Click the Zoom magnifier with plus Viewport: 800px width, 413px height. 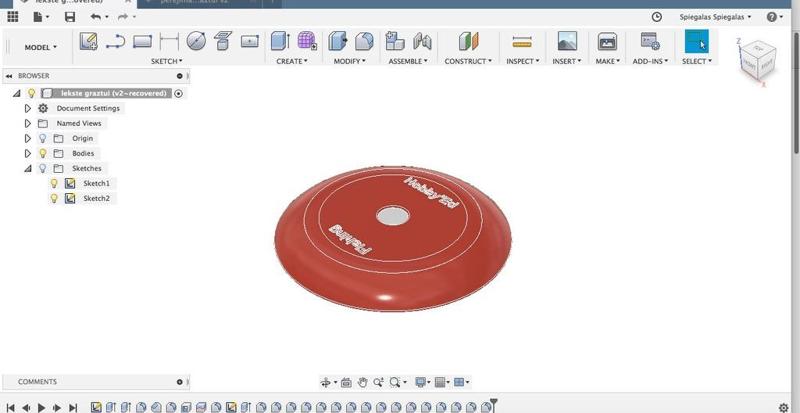[378, 382]
